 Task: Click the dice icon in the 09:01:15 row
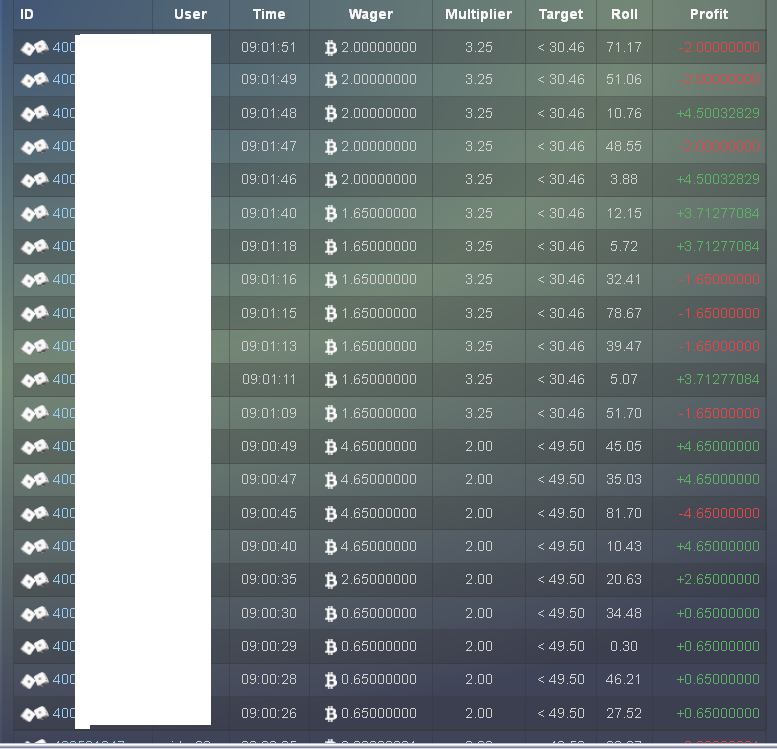(x=34, y=313)
